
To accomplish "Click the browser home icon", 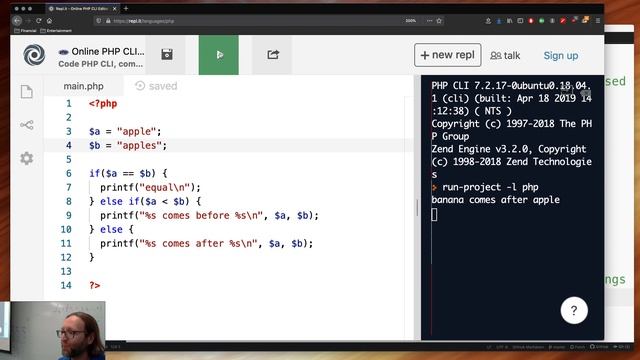I will tap(49, 21).
